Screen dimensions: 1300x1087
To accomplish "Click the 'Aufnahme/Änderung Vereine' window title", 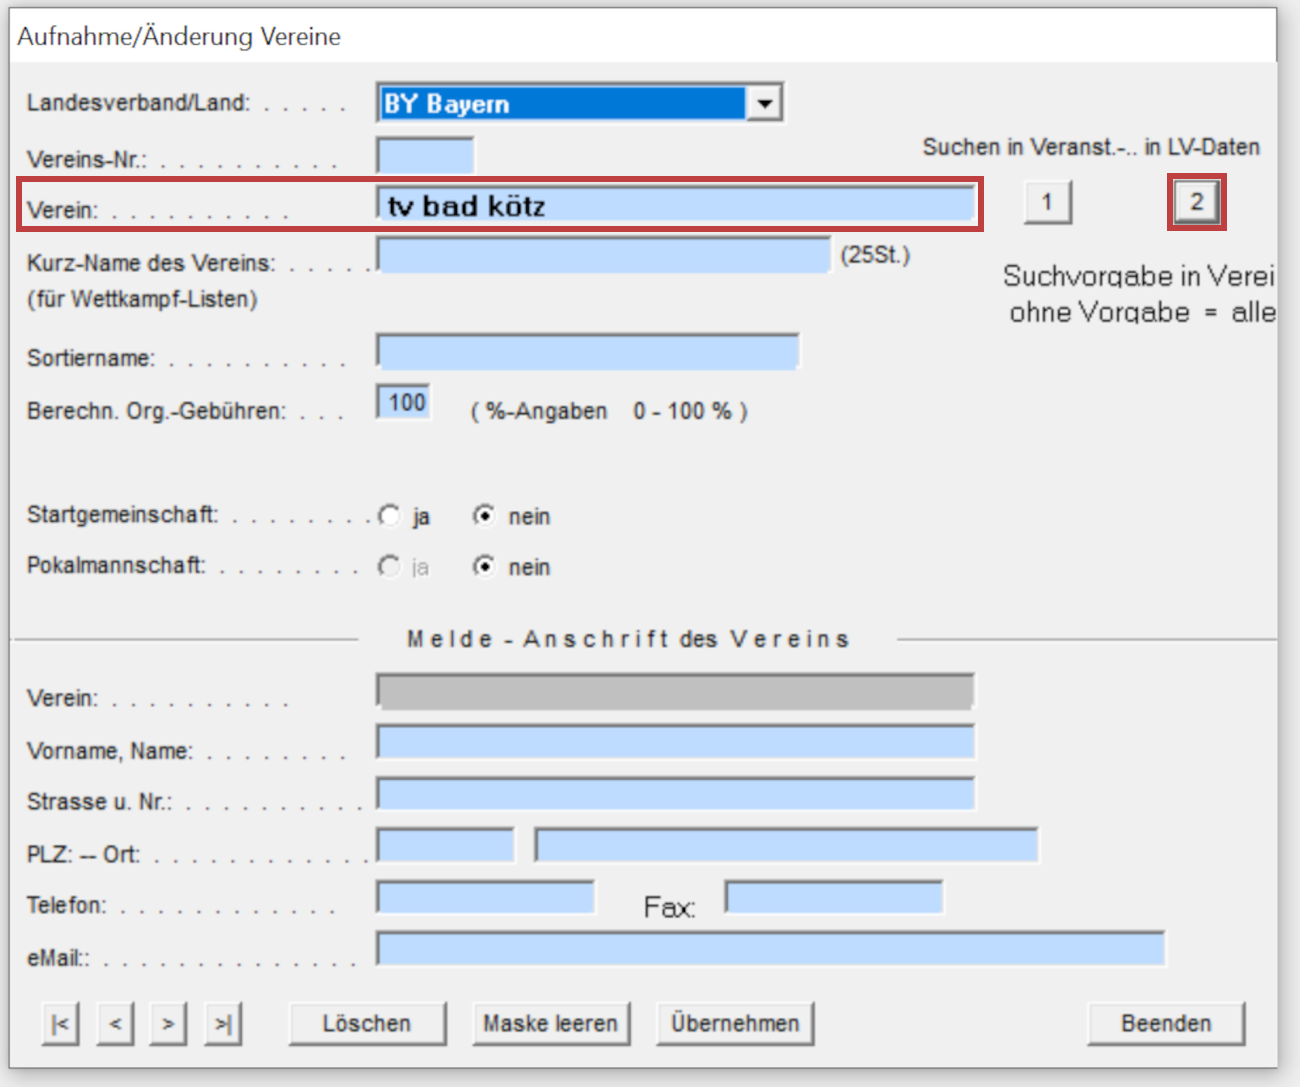I will click(179, 37).
